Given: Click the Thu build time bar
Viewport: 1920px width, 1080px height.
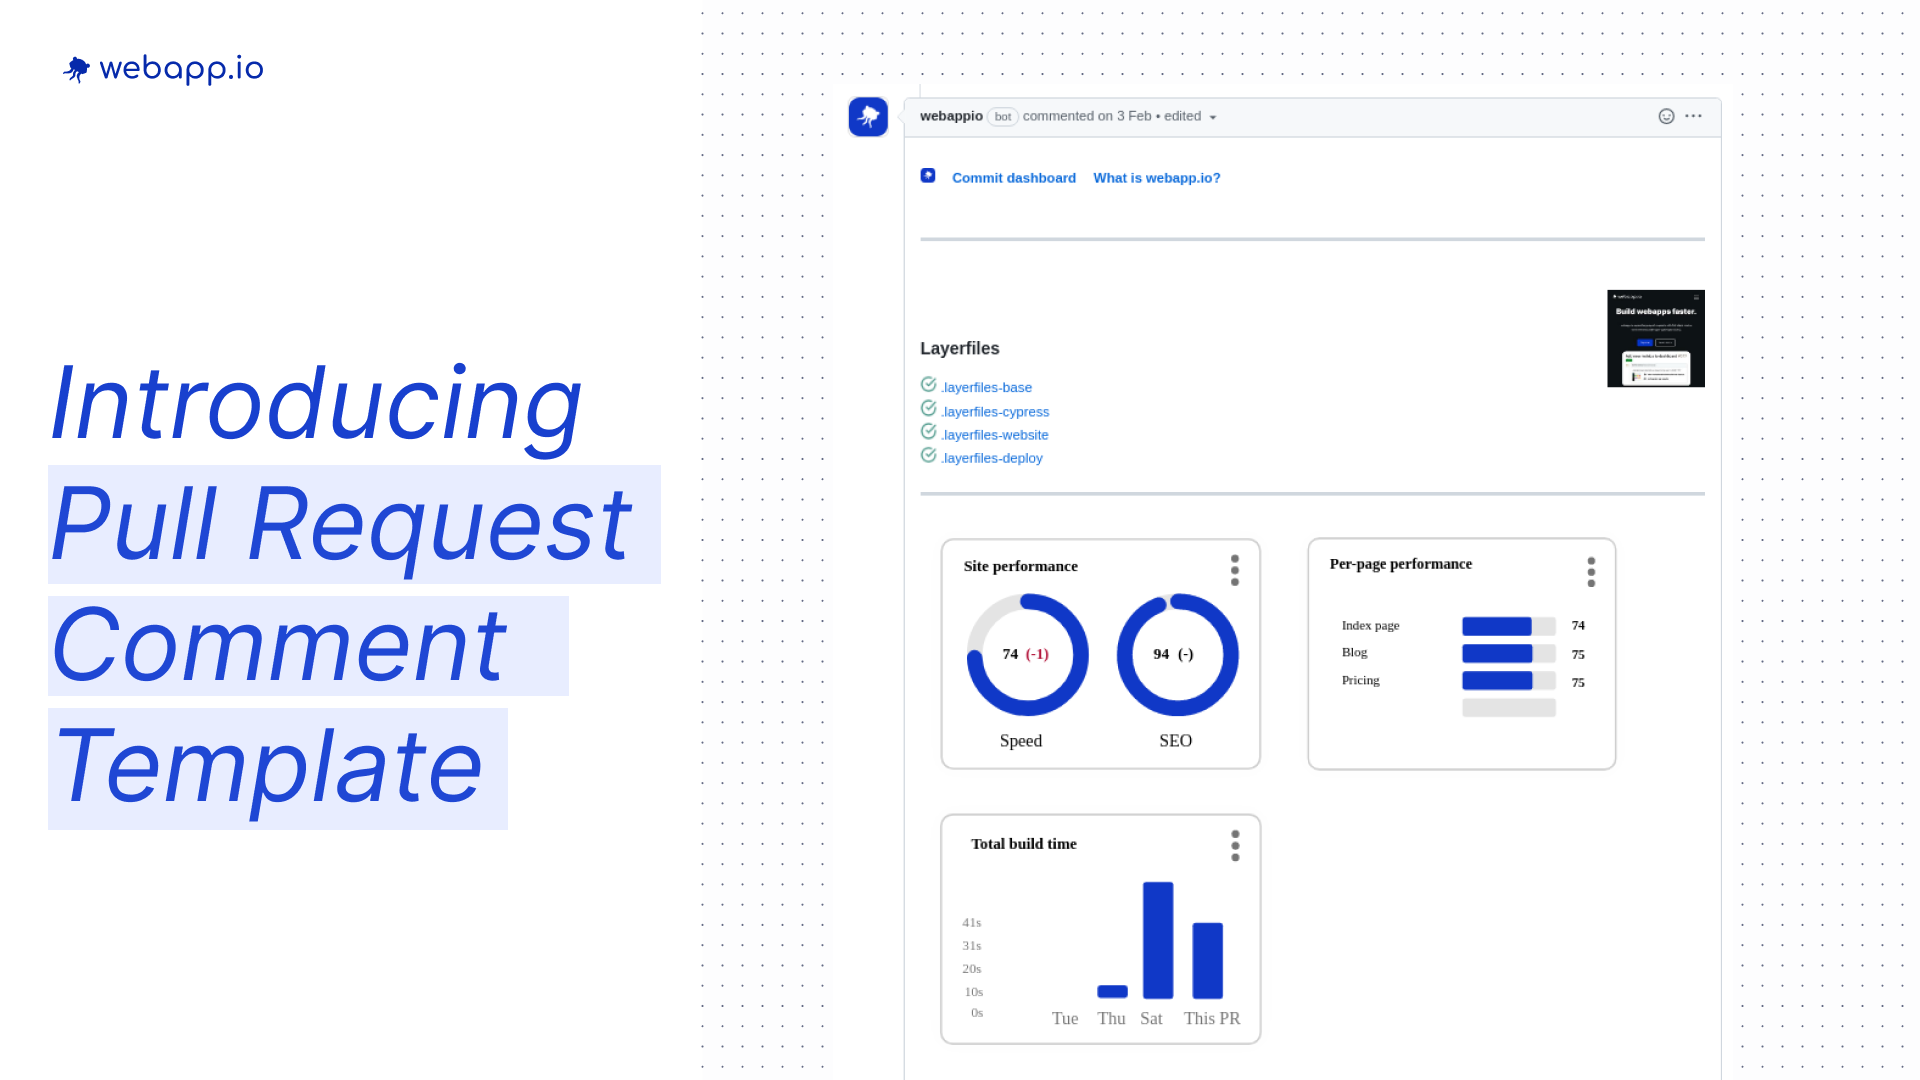Looking at the screenshot, I should [x=1112, y=992].
